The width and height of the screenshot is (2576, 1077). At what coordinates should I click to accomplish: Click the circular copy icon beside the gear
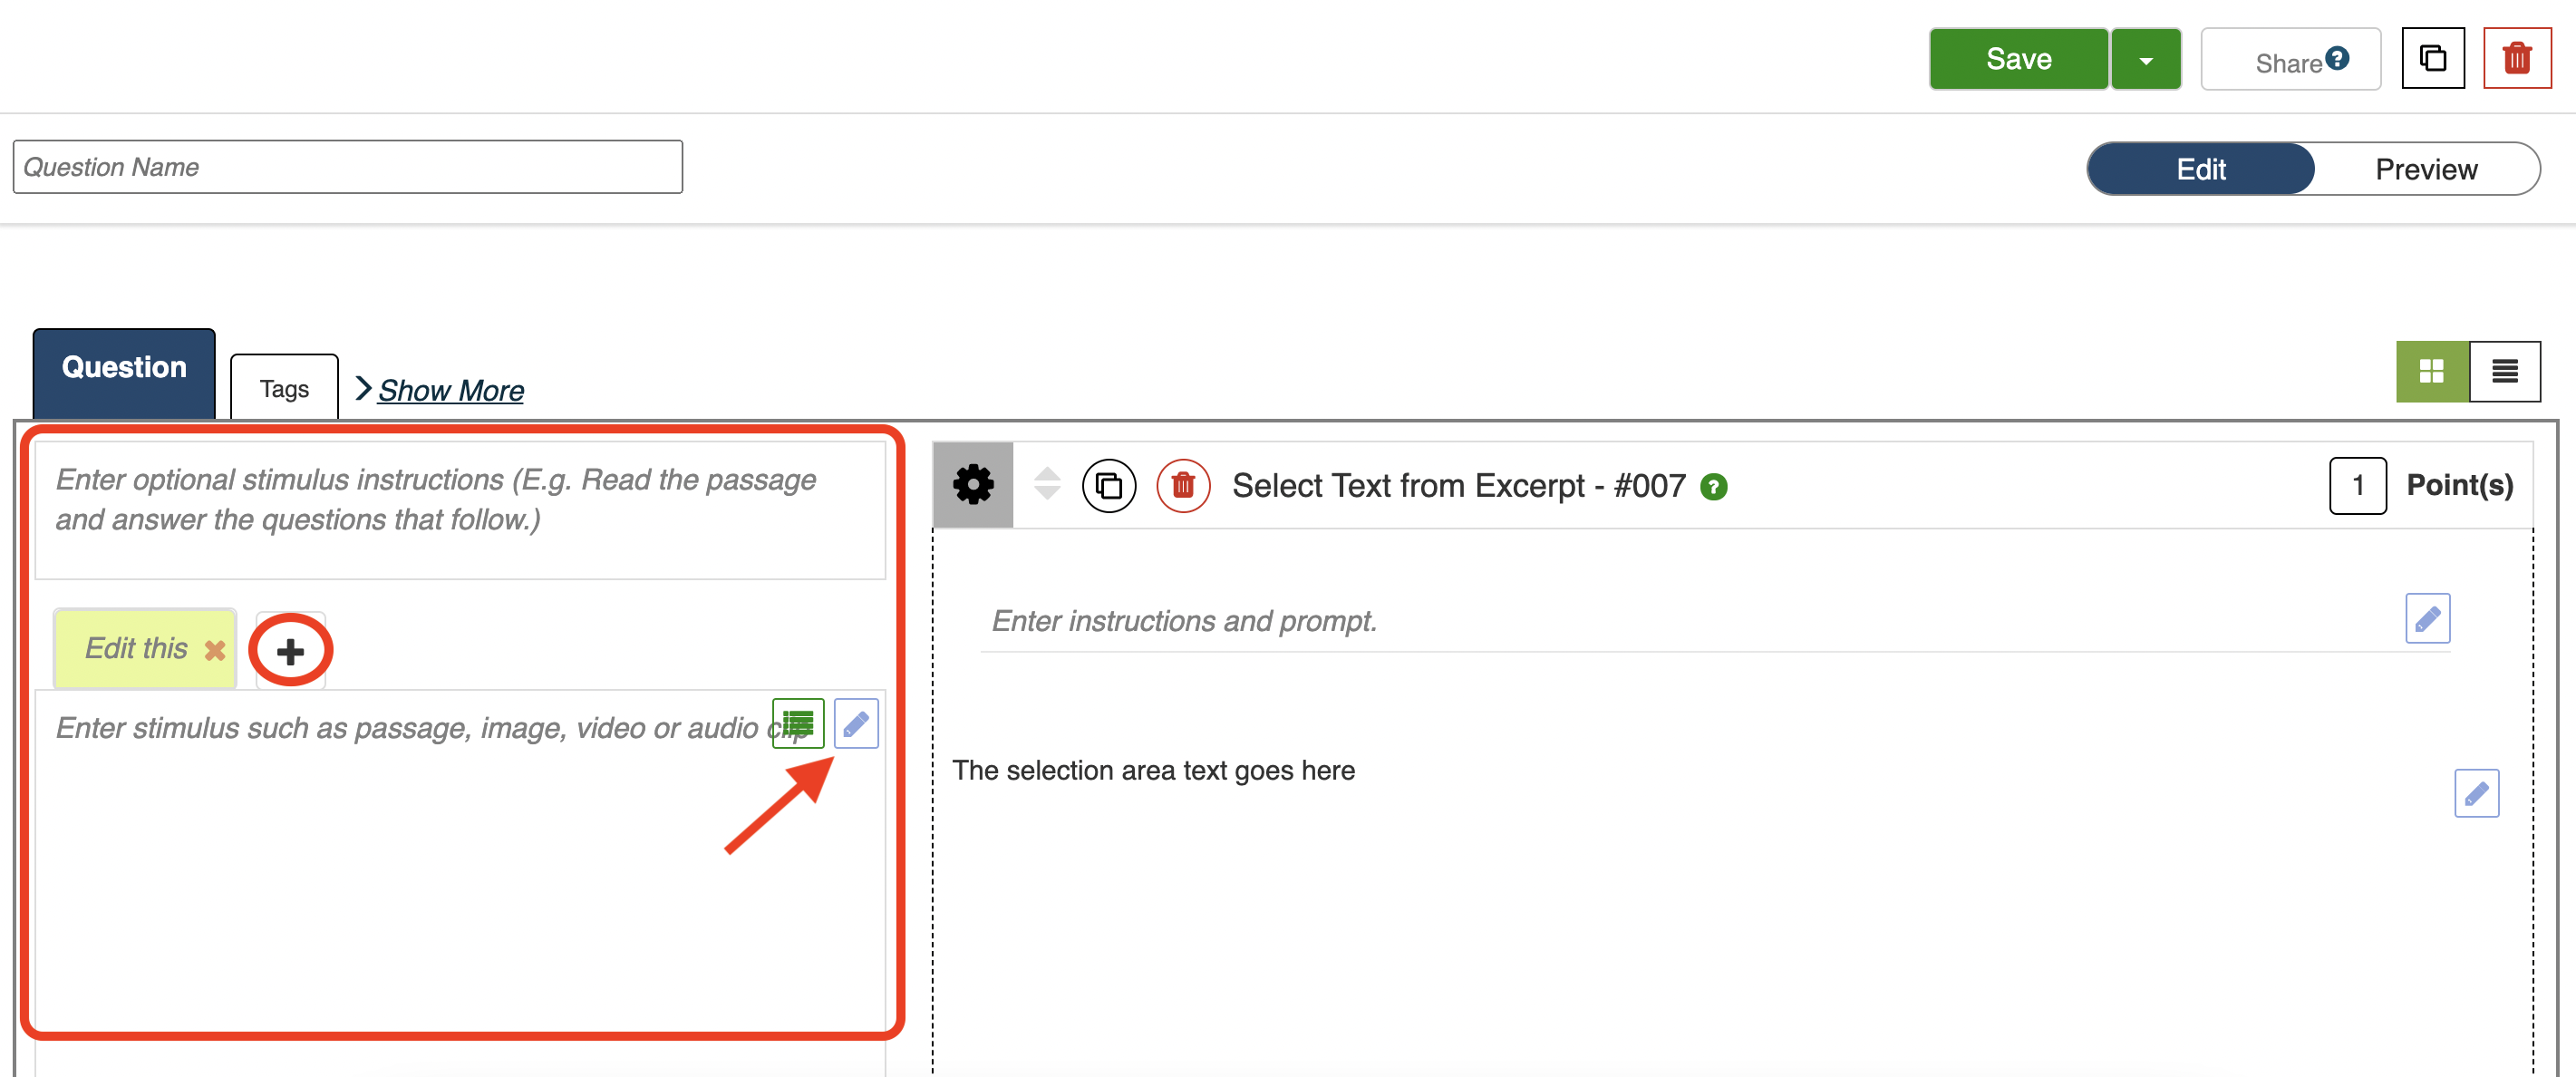pos(1108,486)
